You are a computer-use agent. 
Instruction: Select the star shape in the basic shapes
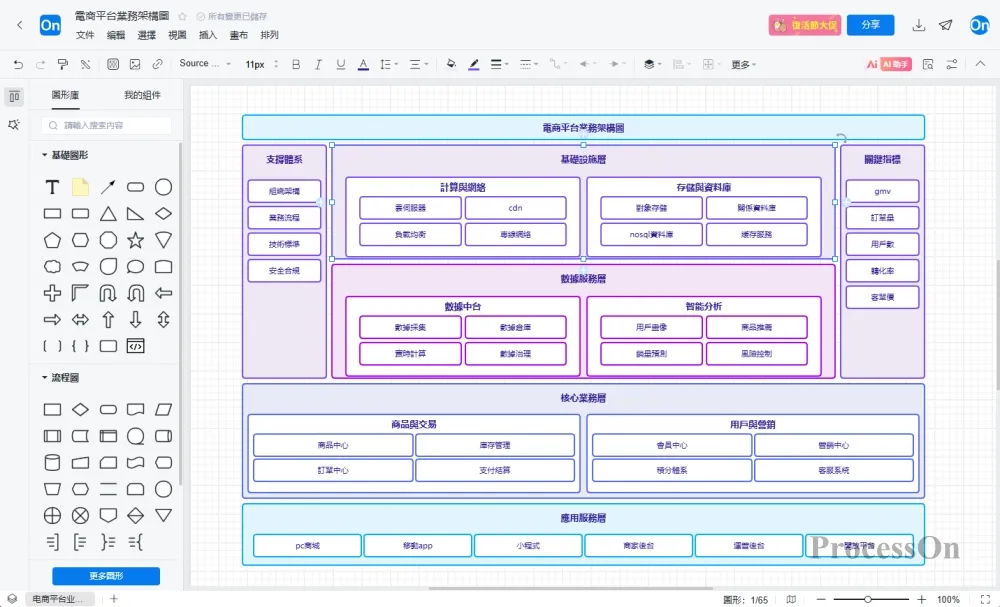[x=135, y=240]
